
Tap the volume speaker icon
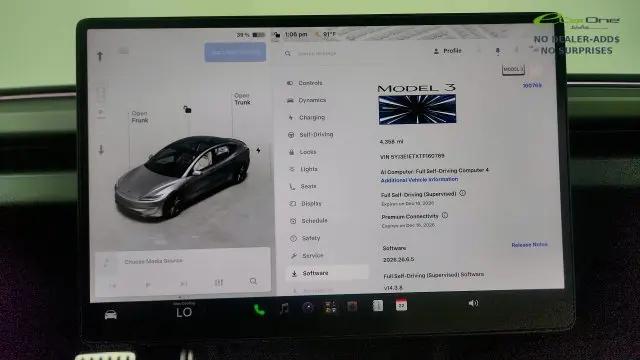(x=473, y=303)
